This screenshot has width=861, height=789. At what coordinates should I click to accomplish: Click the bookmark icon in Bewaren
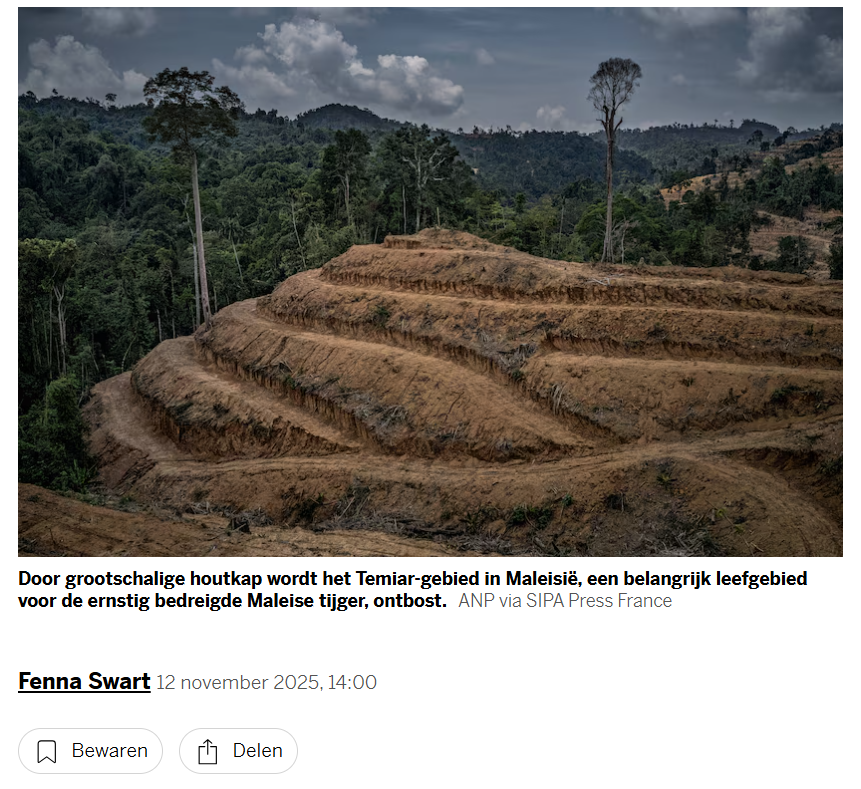point(47,751)
